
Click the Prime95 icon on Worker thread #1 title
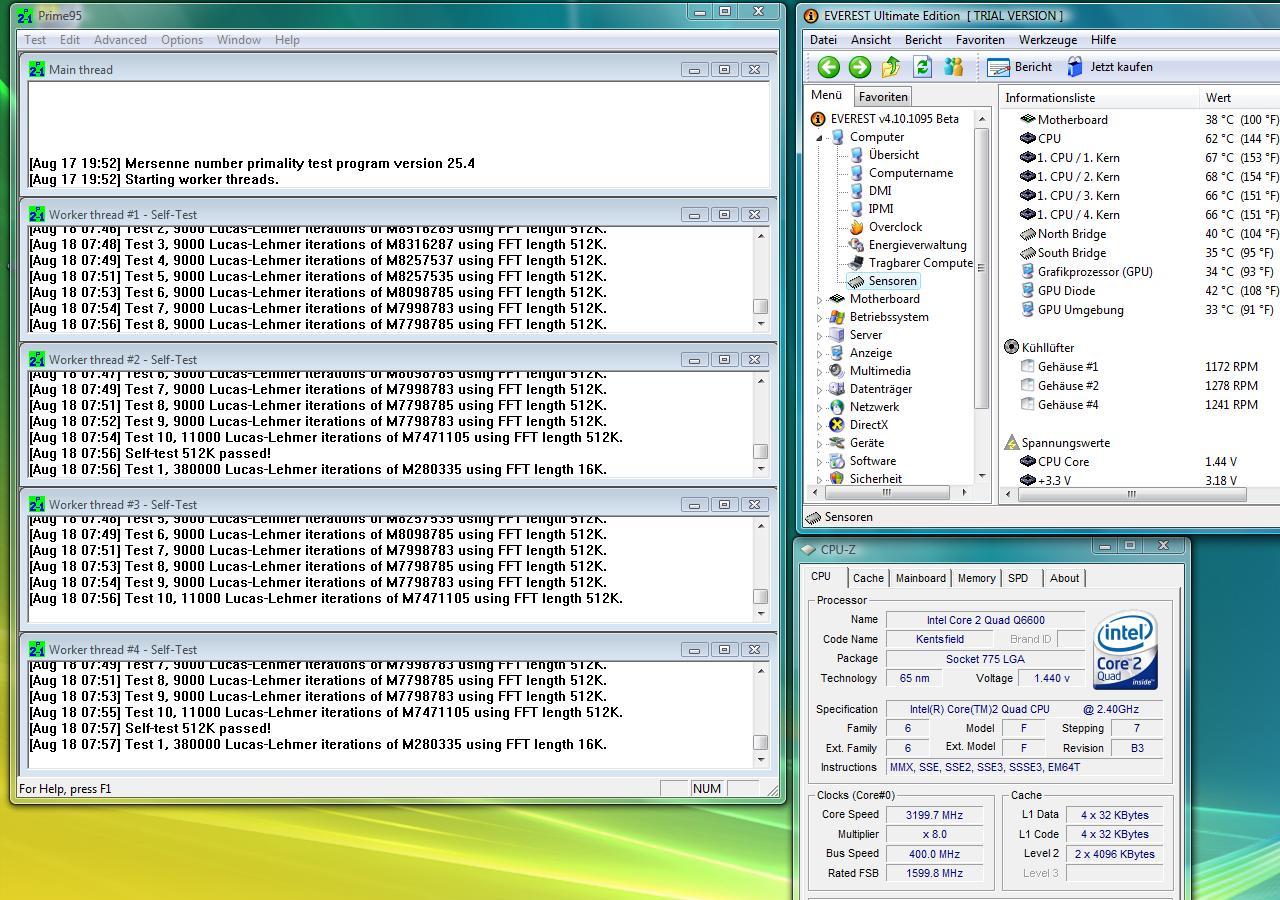tap(37, 214)
